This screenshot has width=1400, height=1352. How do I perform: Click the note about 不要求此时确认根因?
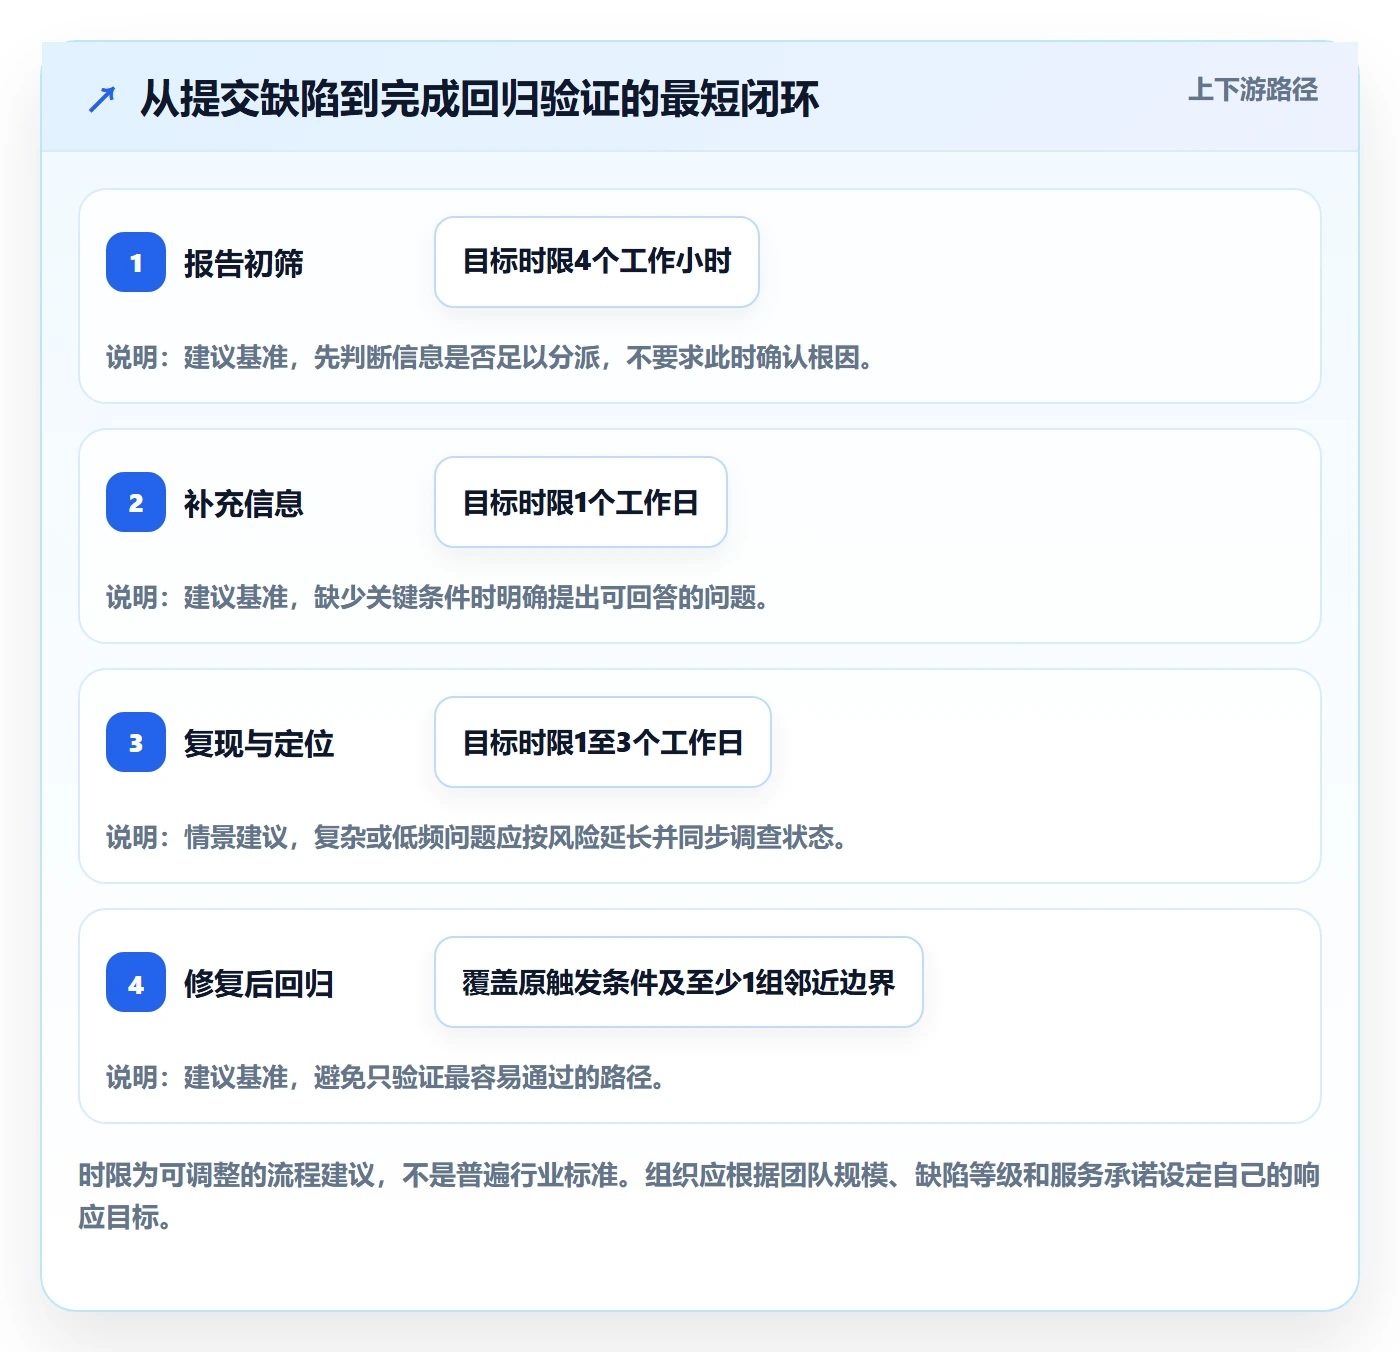point(491,358)
